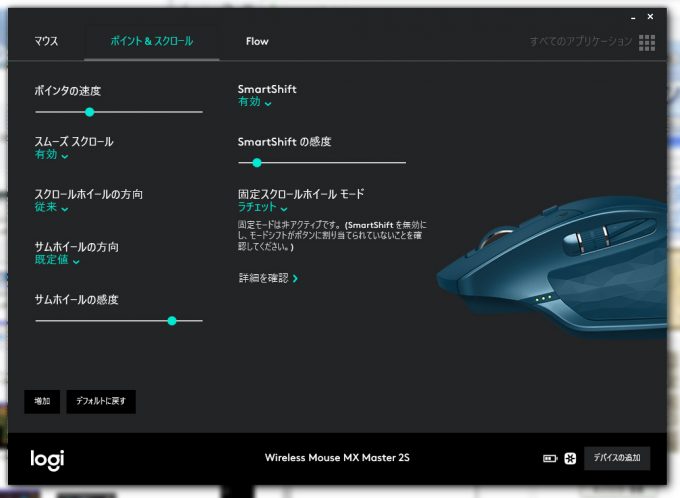Image resolution: width=680 pixels, height=498 pixels.
Task: Open the スクロールホイールの方向 dropdown
Action: [52, 207]
